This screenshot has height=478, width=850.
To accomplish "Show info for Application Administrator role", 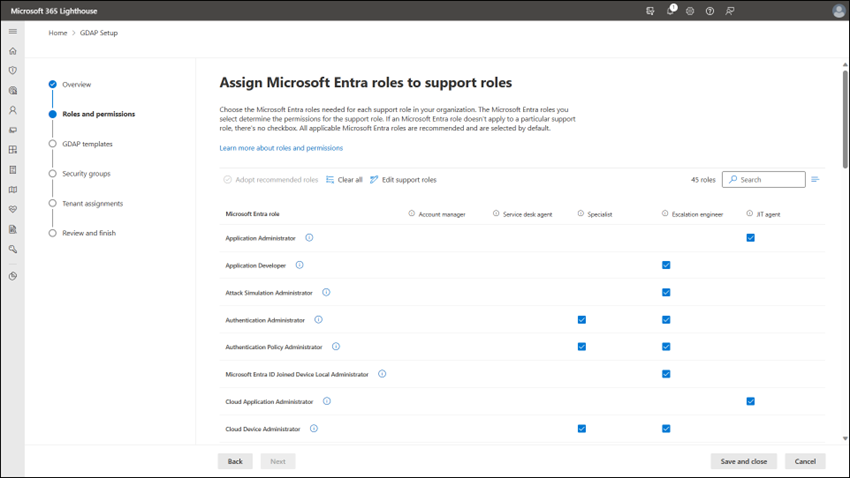I will (x=309, y=237).
